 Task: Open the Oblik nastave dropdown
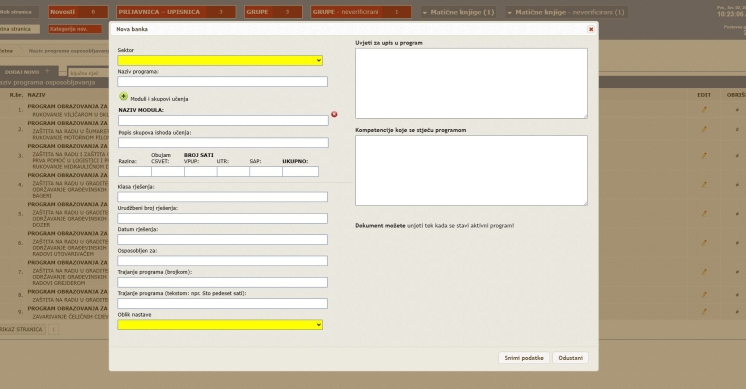pyautogui.click(x=220, y=325)
